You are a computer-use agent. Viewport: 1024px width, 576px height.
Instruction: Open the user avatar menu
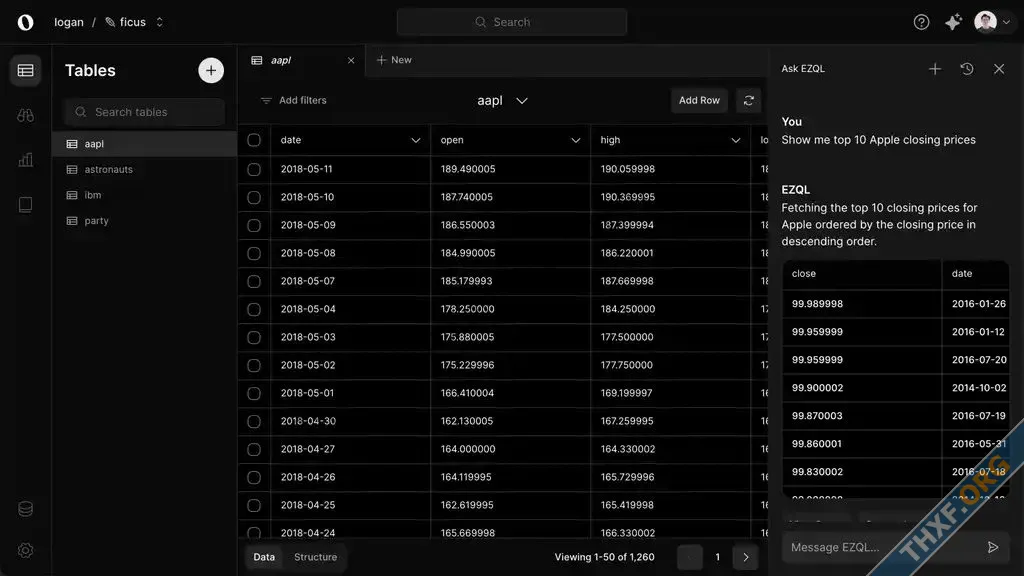click(985, 22)
